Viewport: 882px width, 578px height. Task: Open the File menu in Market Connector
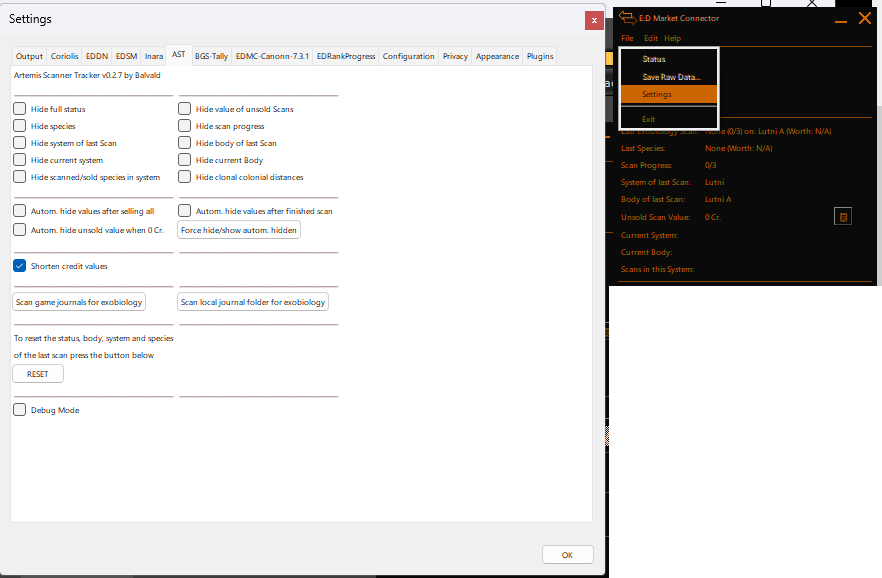(627, 38)
